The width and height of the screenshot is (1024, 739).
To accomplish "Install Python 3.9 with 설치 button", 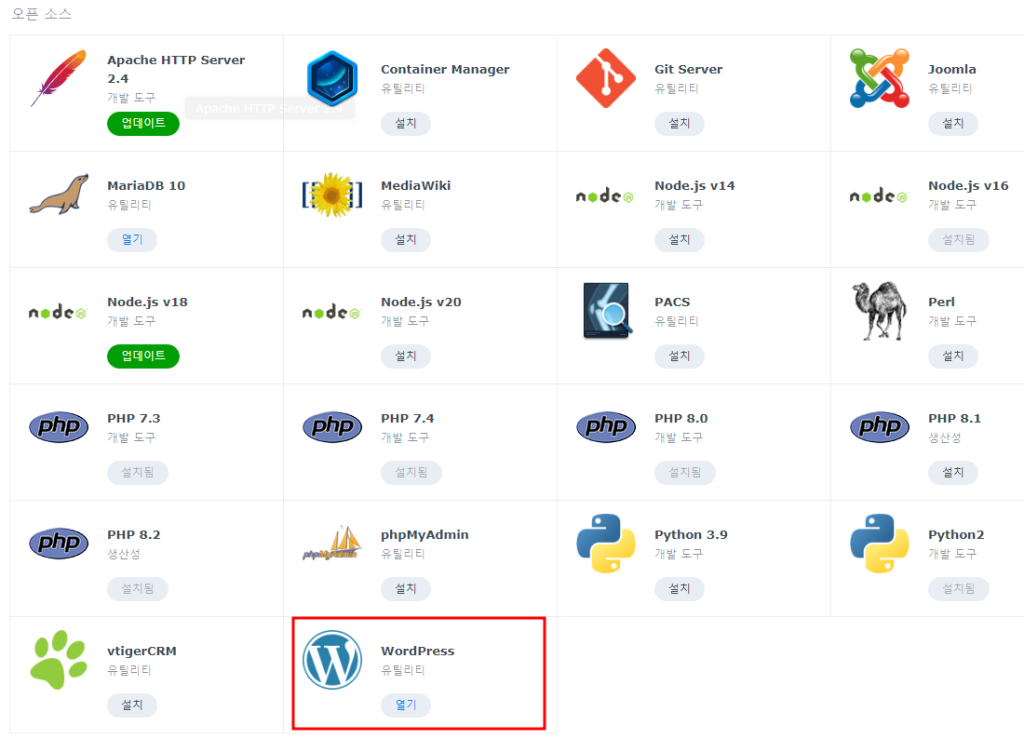I will pos(679,589).
